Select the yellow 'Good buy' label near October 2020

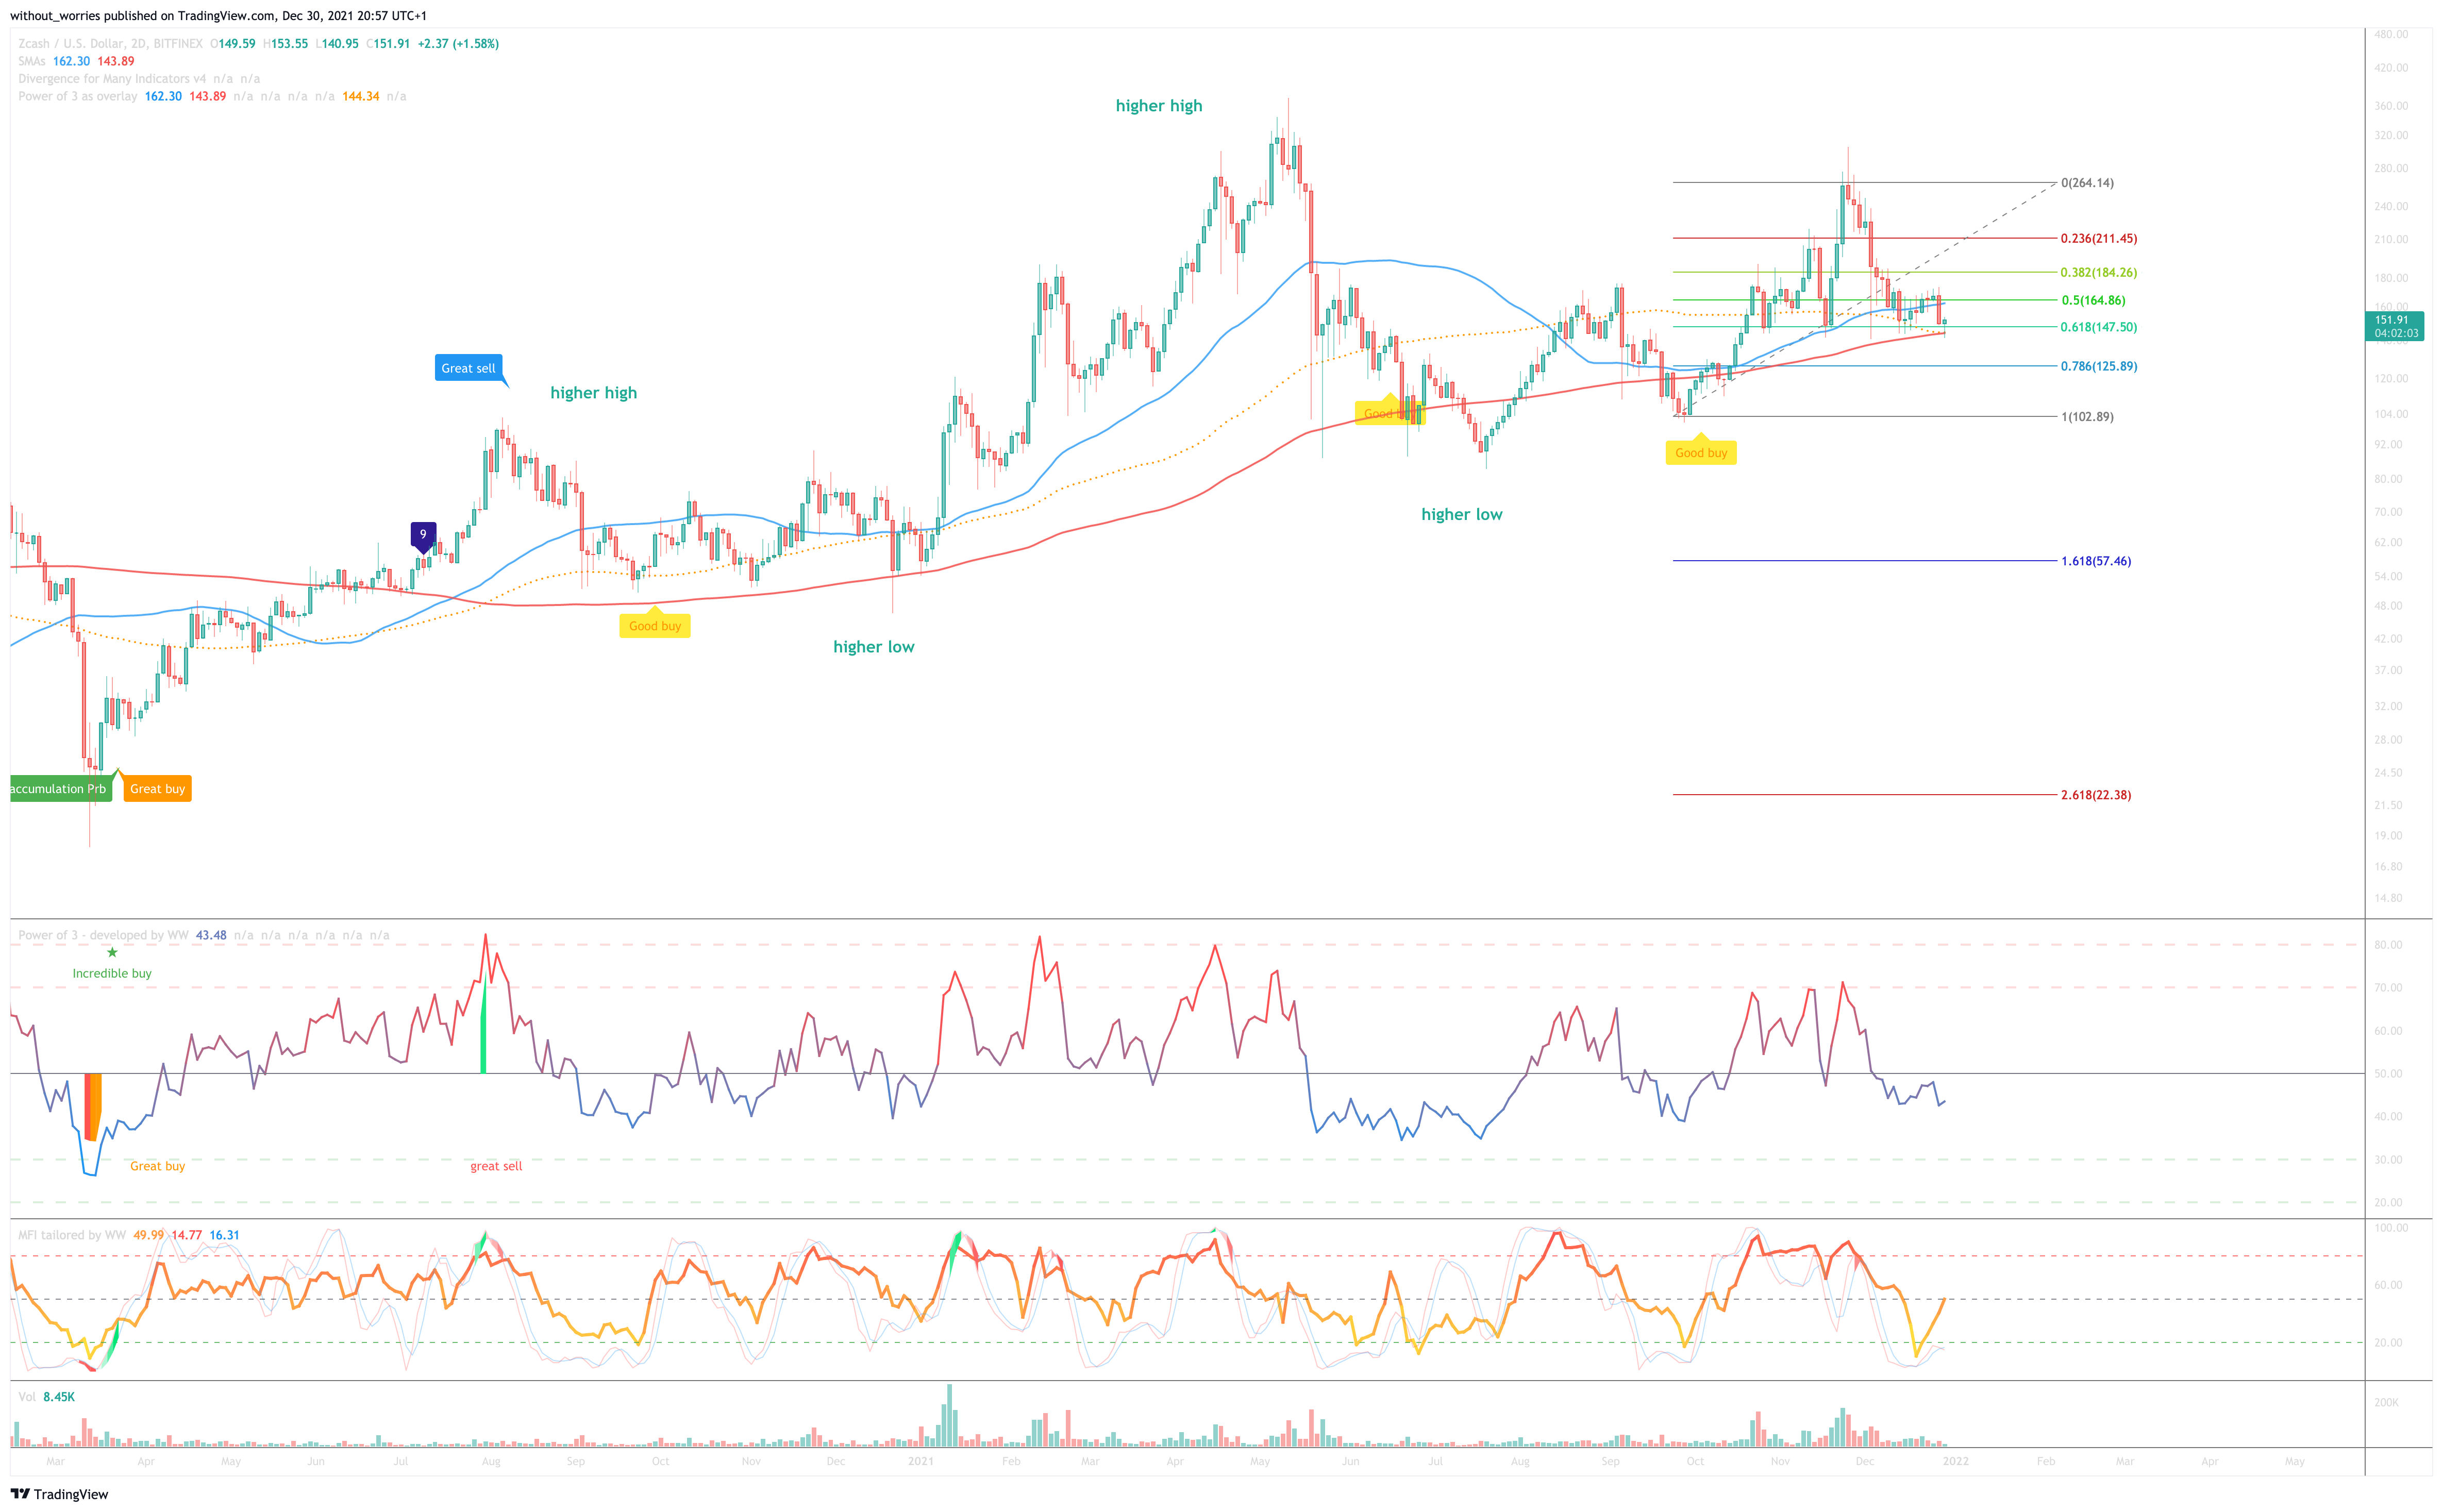tap(655, 626)
